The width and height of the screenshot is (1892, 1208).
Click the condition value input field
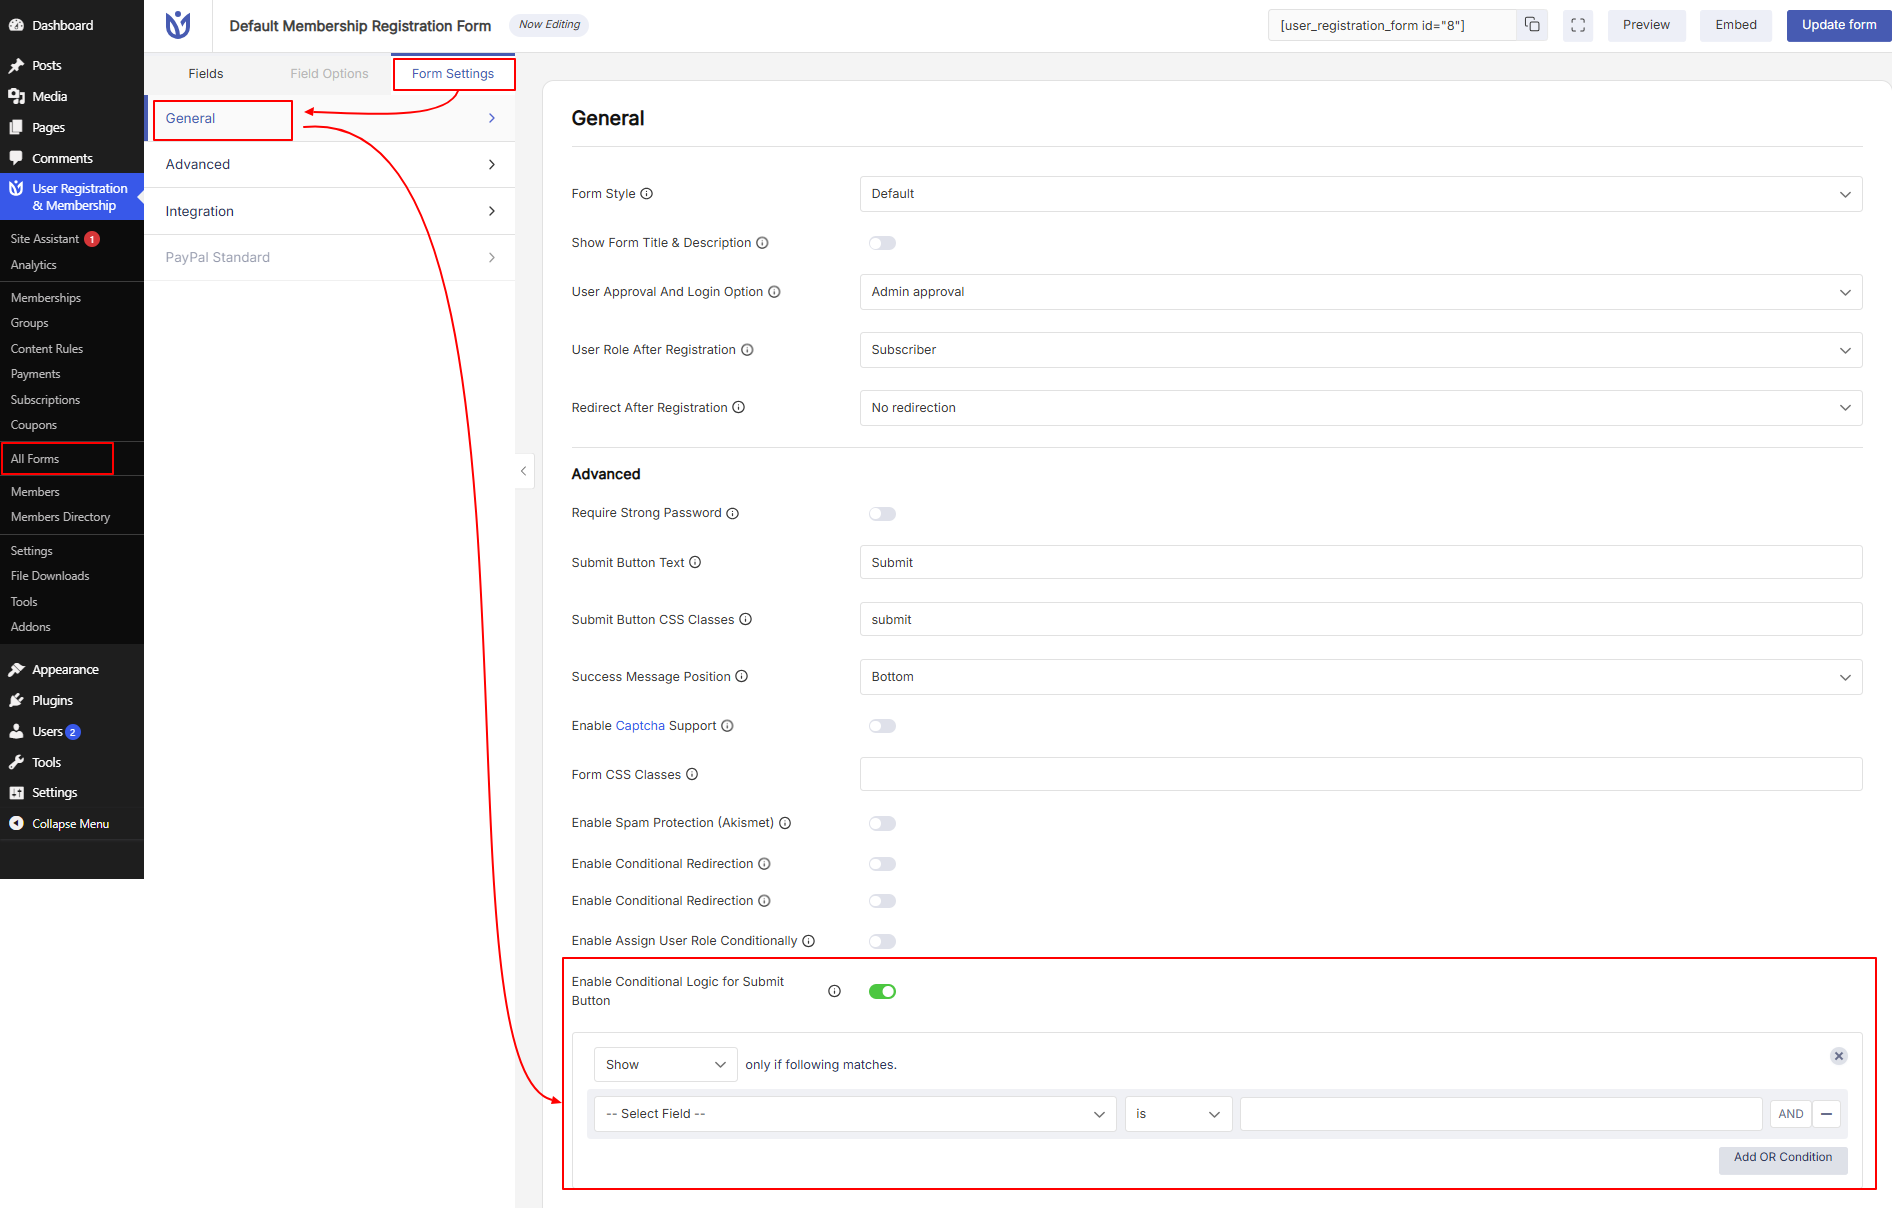(1500, 1114)
